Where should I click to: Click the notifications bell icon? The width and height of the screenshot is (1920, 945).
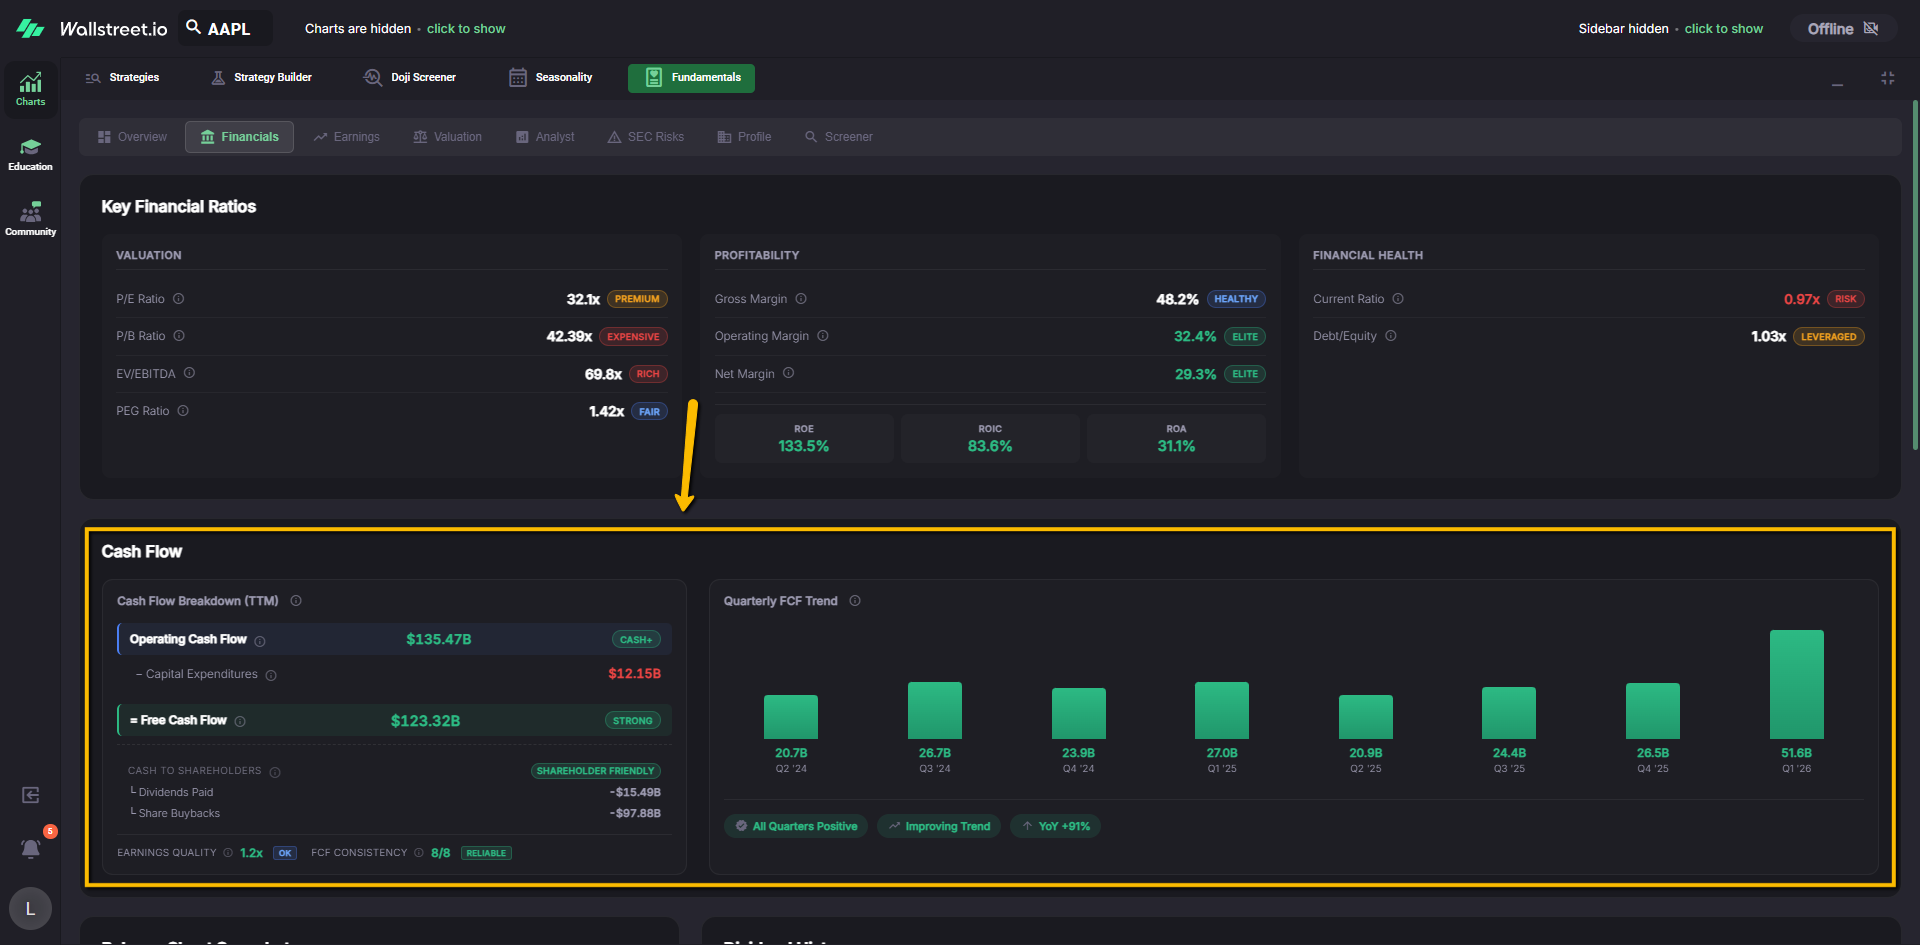coord(31,849)
